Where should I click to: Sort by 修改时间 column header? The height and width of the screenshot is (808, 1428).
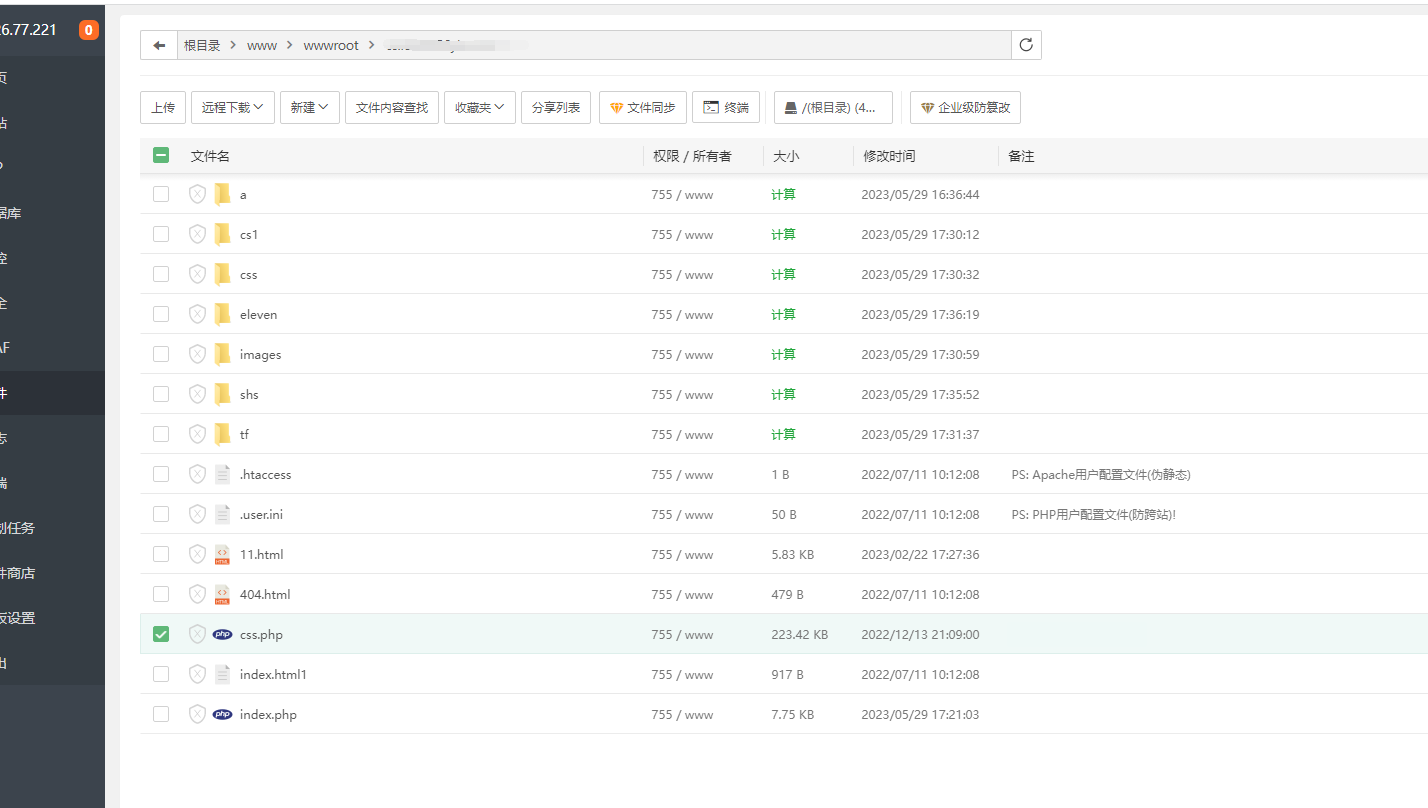[x=889, y=156]
